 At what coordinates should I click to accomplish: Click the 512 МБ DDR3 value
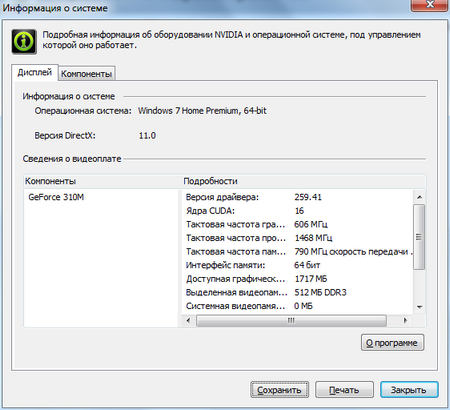320,292
